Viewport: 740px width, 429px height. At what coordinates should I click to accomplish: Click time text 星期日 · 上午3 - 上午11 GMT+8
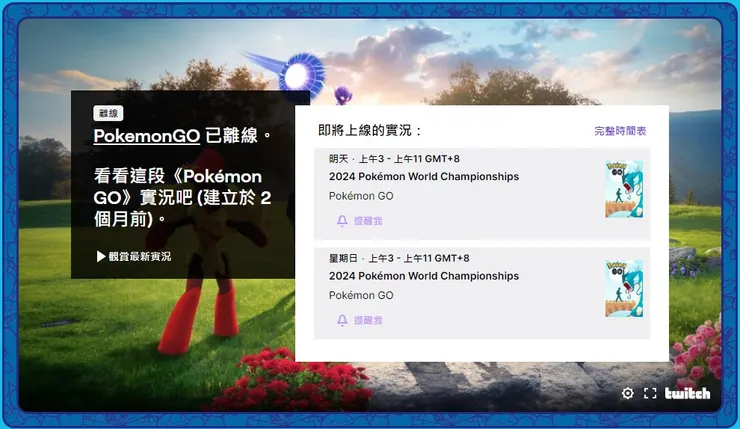[399, 258]
